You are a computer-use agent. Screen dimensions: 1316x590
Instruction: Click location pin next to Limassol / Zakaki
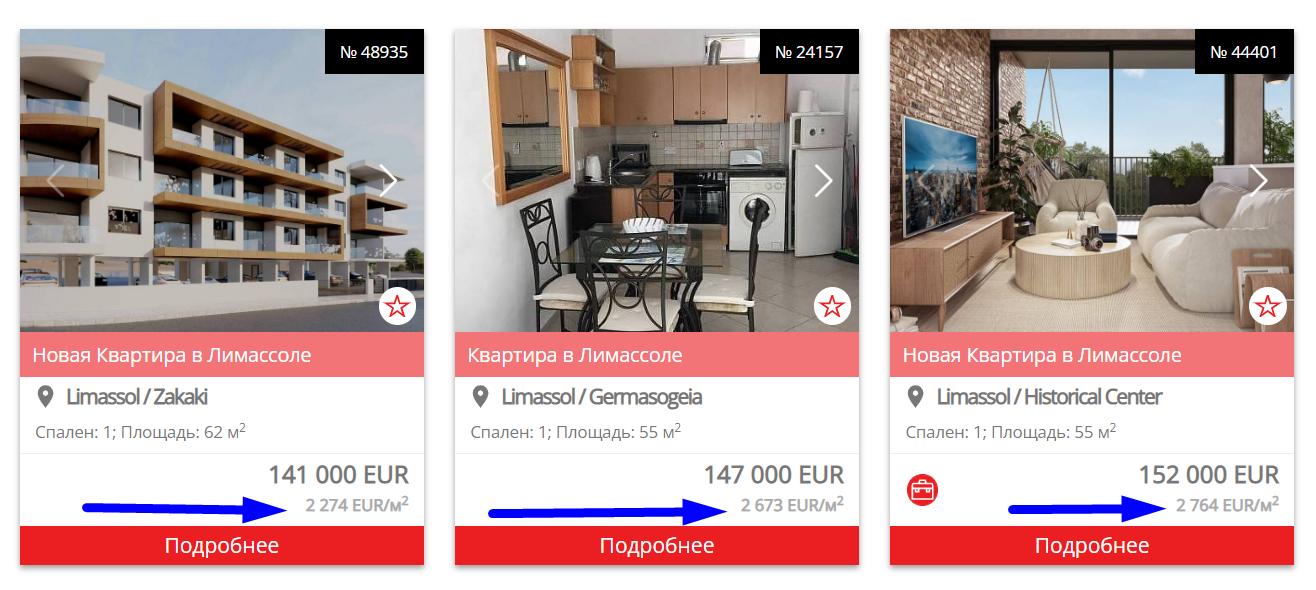pos(45,397)
